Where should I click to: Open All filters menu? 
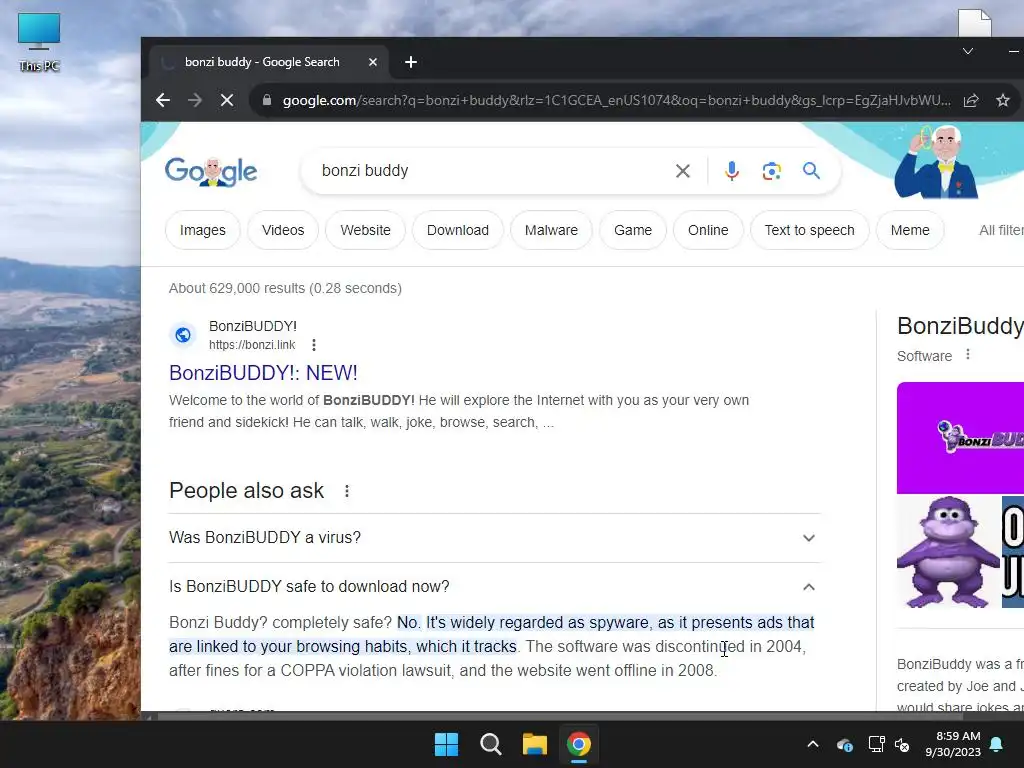[x=1000, y=230]
